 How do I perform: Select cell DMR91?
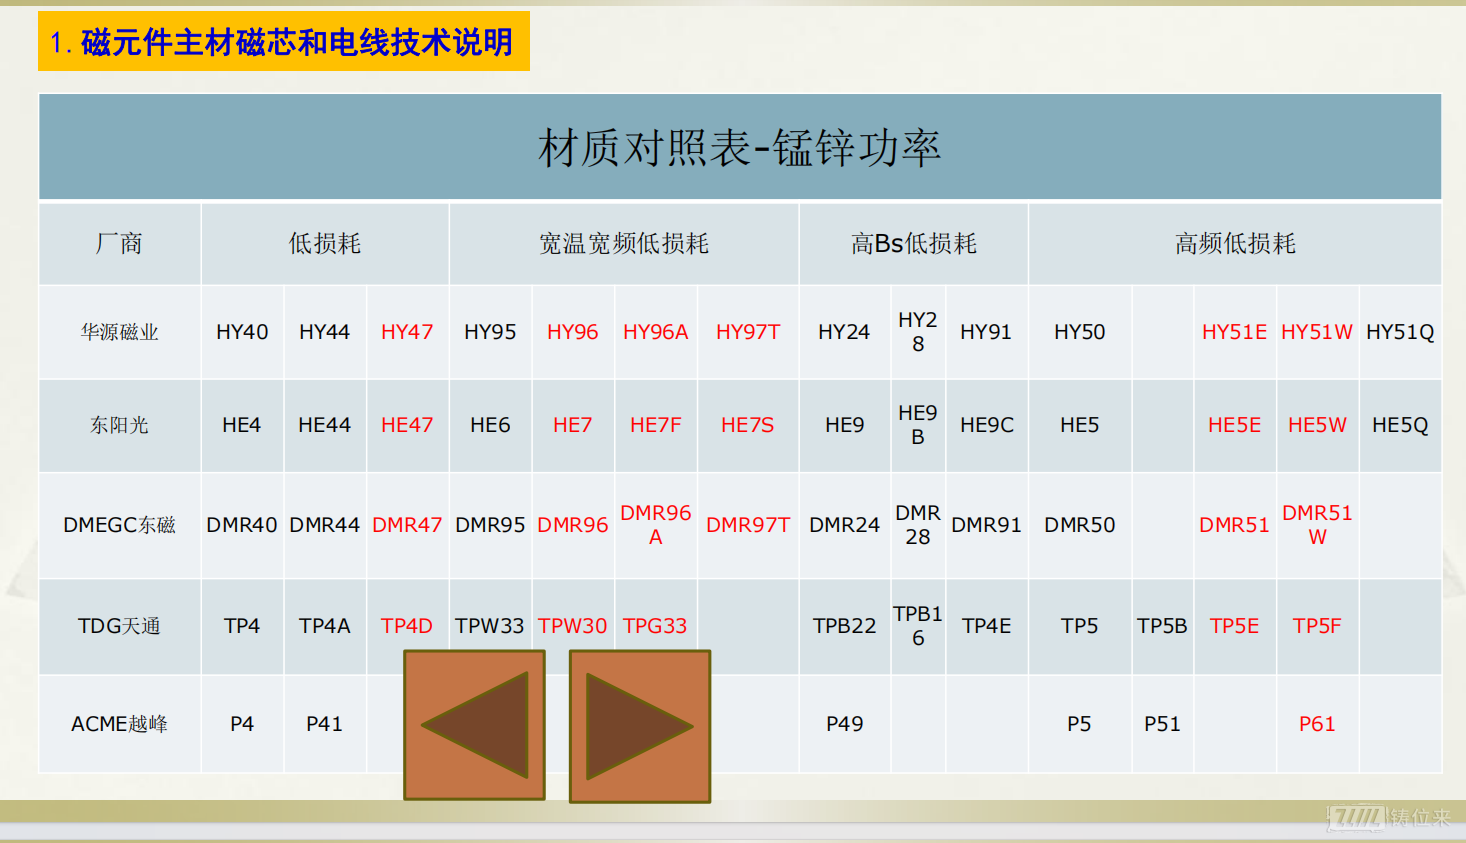tap(986, 525)
